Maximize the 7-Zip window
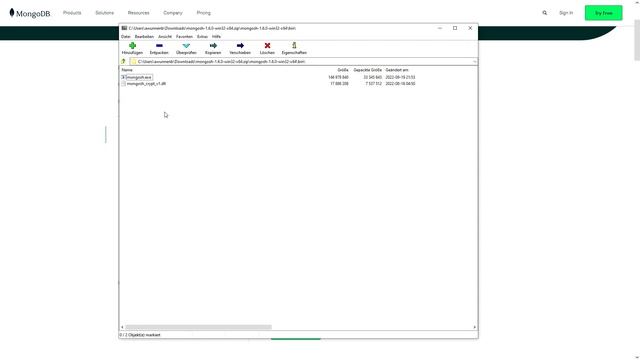Screen dimensions: 640x360 point(455,28)
